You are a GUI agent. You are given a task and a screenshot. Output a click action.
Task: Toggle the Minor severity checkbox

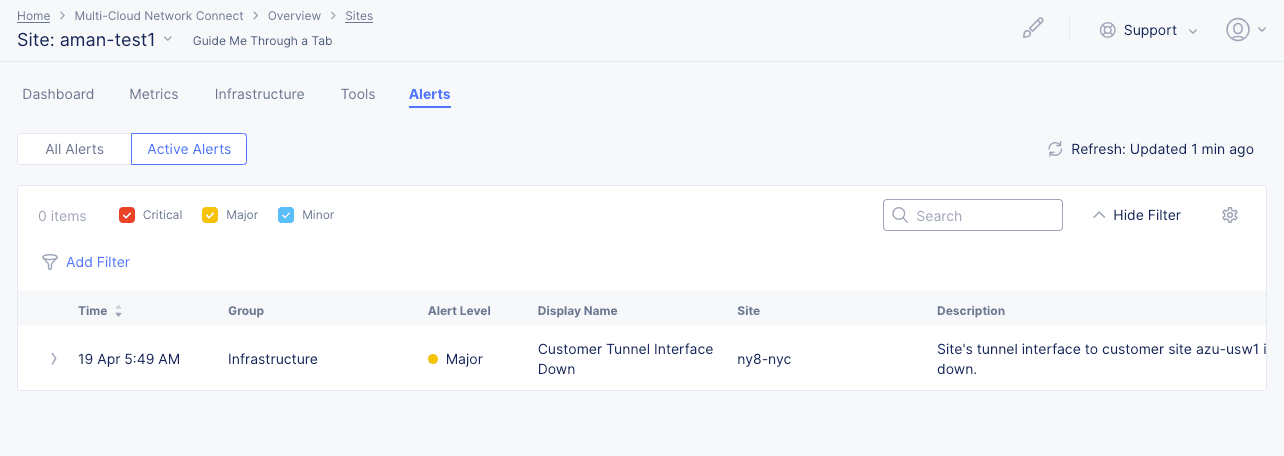(286, 215)
